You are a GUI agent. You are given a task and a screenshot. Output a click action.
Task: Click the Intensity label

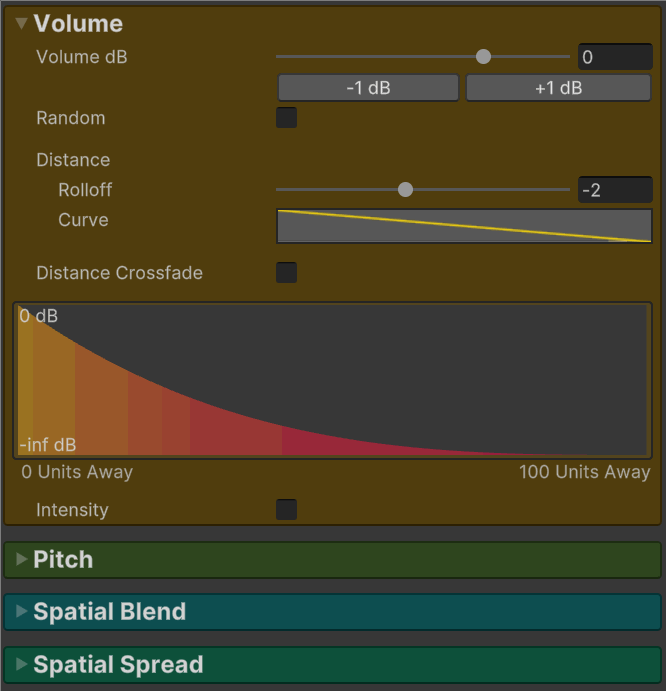pyautogui.click(x=72, y=510)
